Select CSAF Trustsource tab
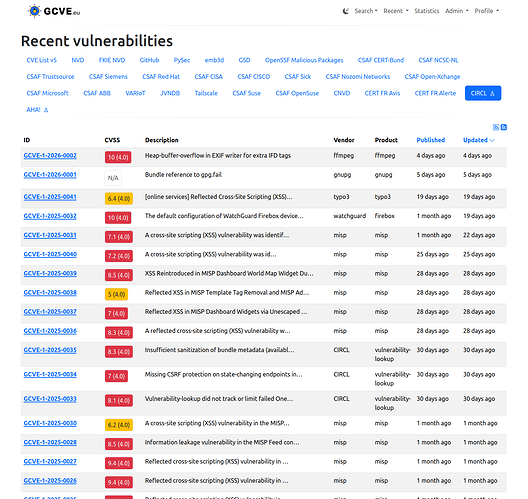This screenshot has height=499, width=528. (x=50, y=77)
